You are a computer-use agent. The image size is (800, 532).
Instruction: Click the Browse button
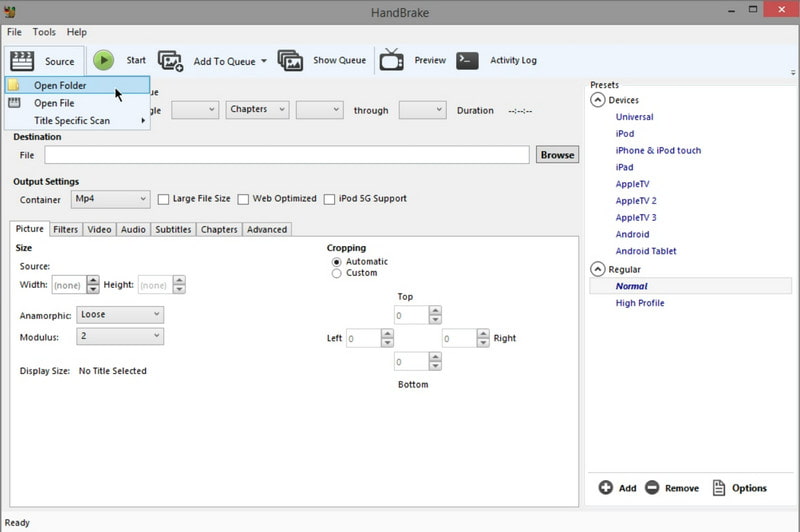point(557,155)
